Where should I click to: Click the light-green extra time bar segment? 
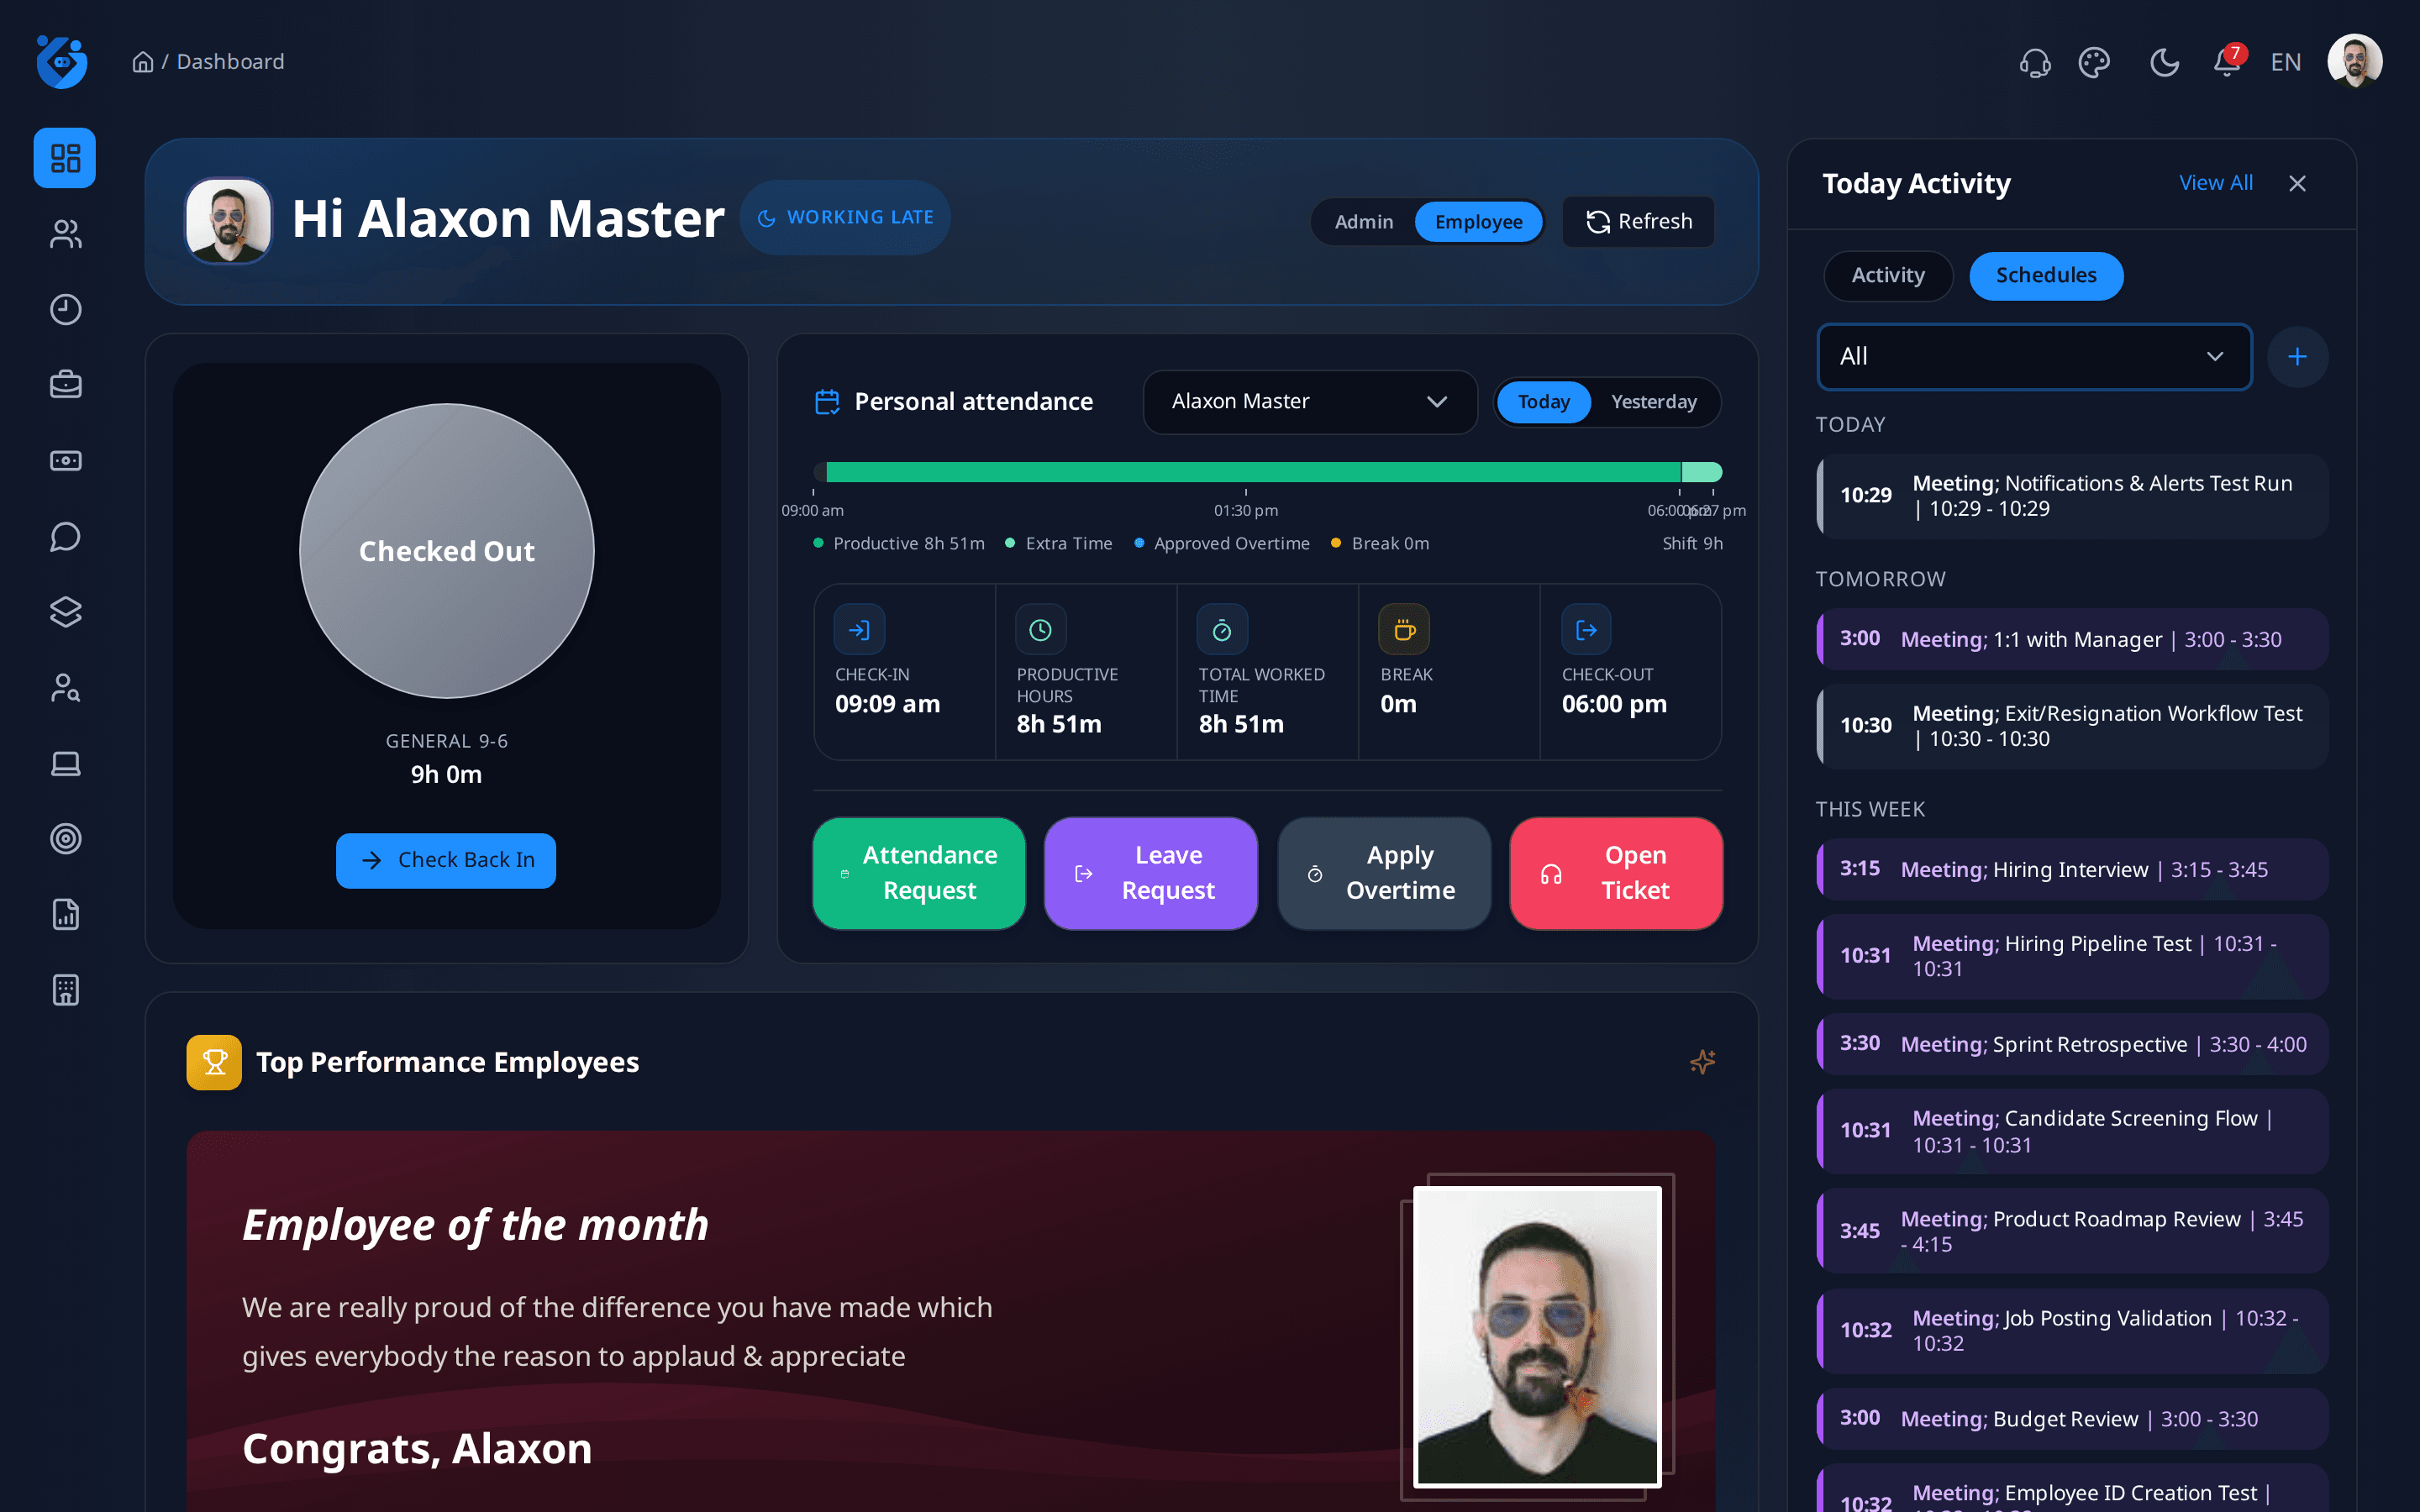[x=1701, y=472]
